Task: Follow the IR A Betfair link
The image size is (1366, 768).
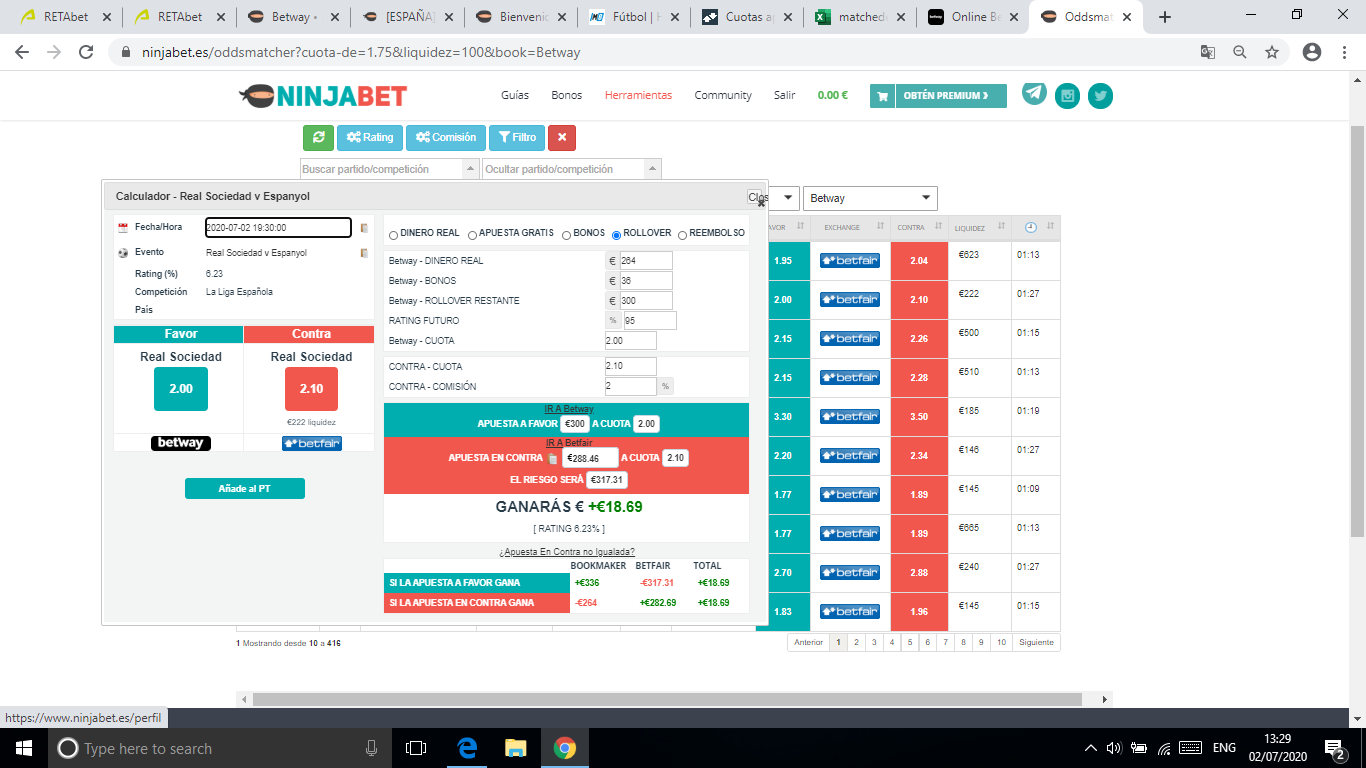Action: [x=569, y=443]
